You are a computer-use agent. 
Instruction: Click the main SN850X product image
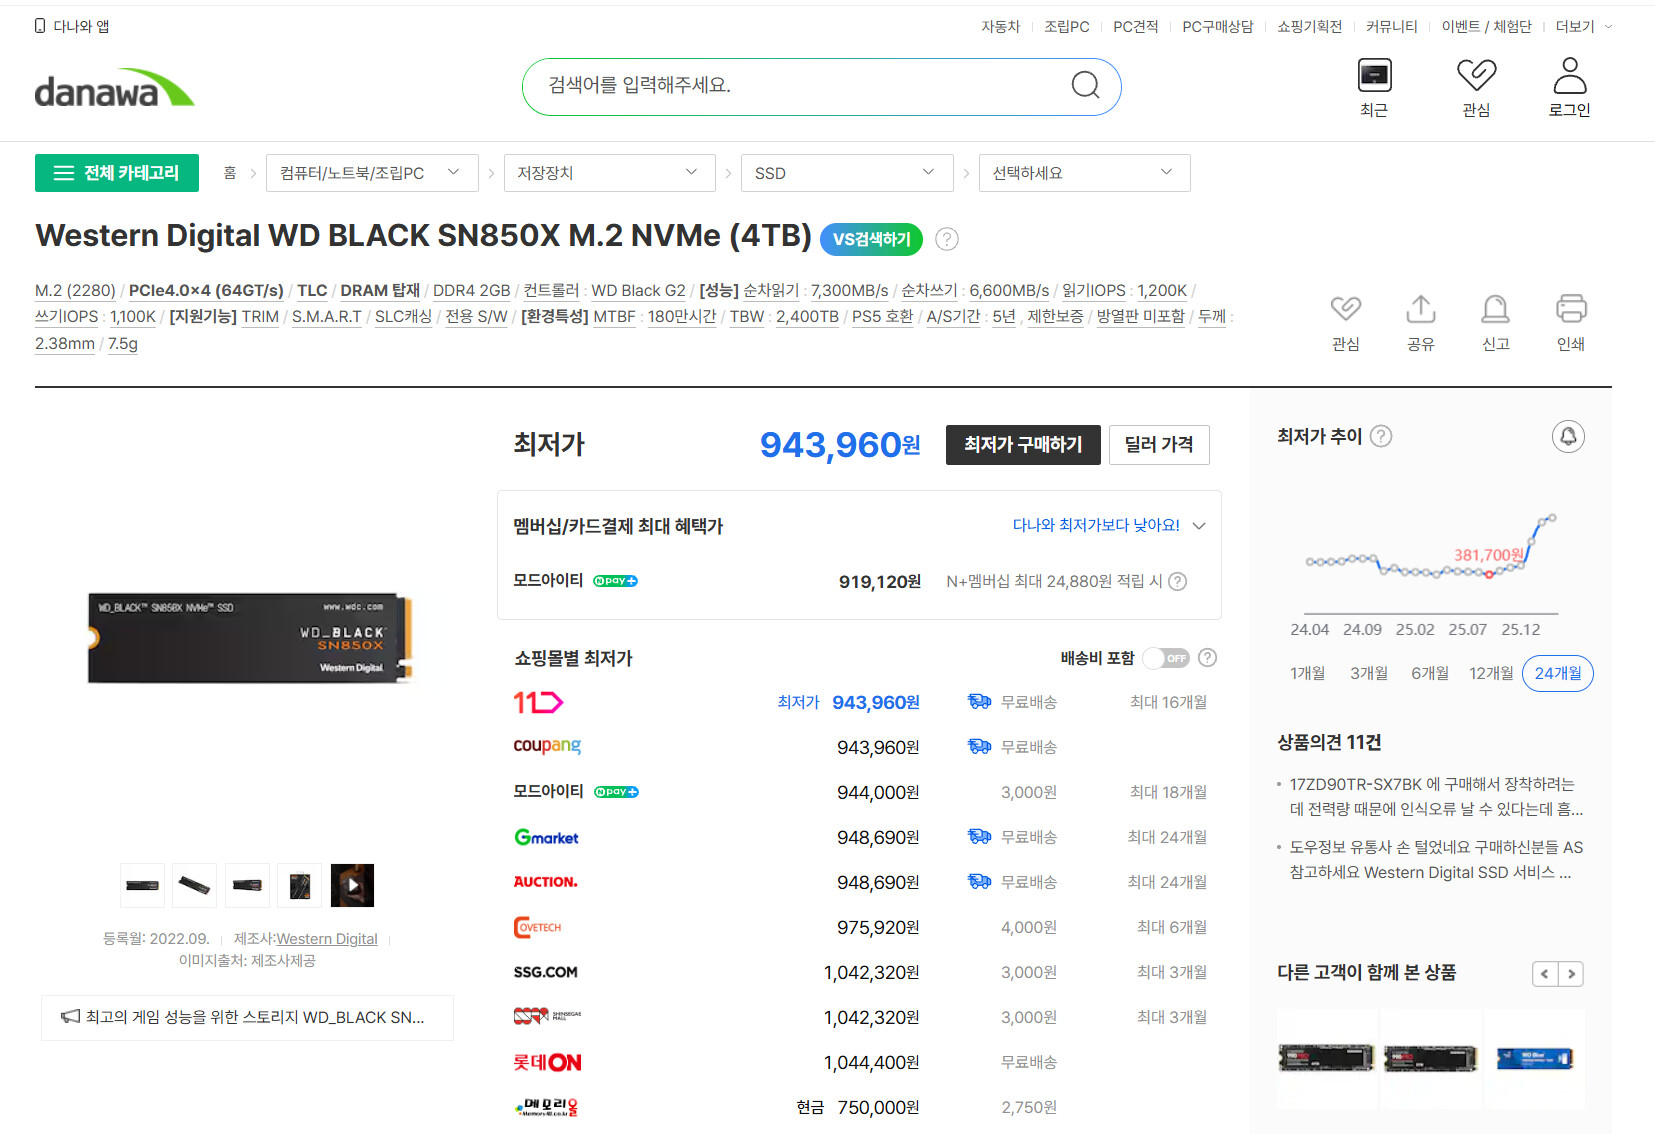point(250,638)
